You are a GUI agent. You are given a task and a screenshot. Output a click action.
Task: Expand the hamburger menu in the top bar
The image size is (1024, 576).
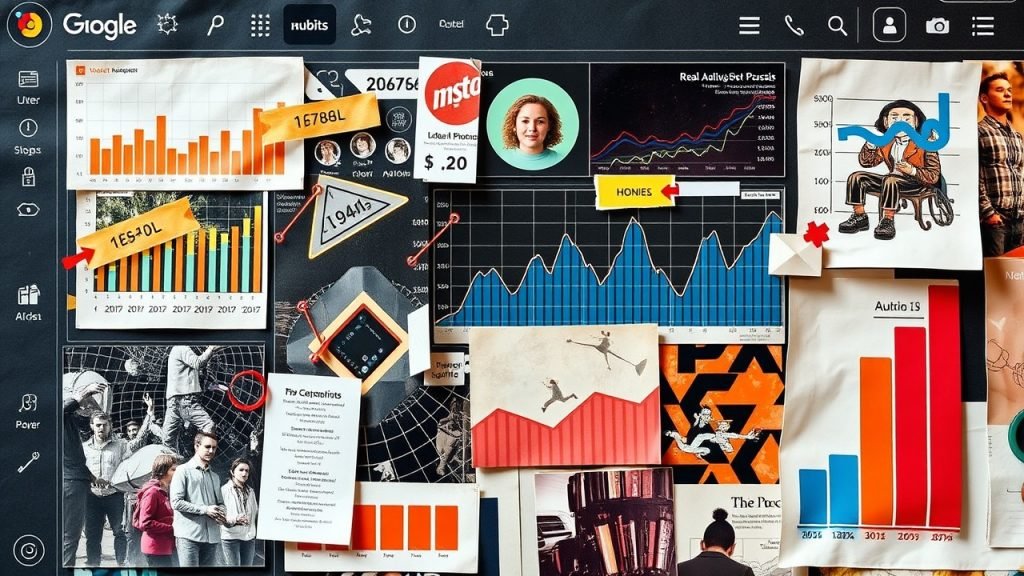750,26
